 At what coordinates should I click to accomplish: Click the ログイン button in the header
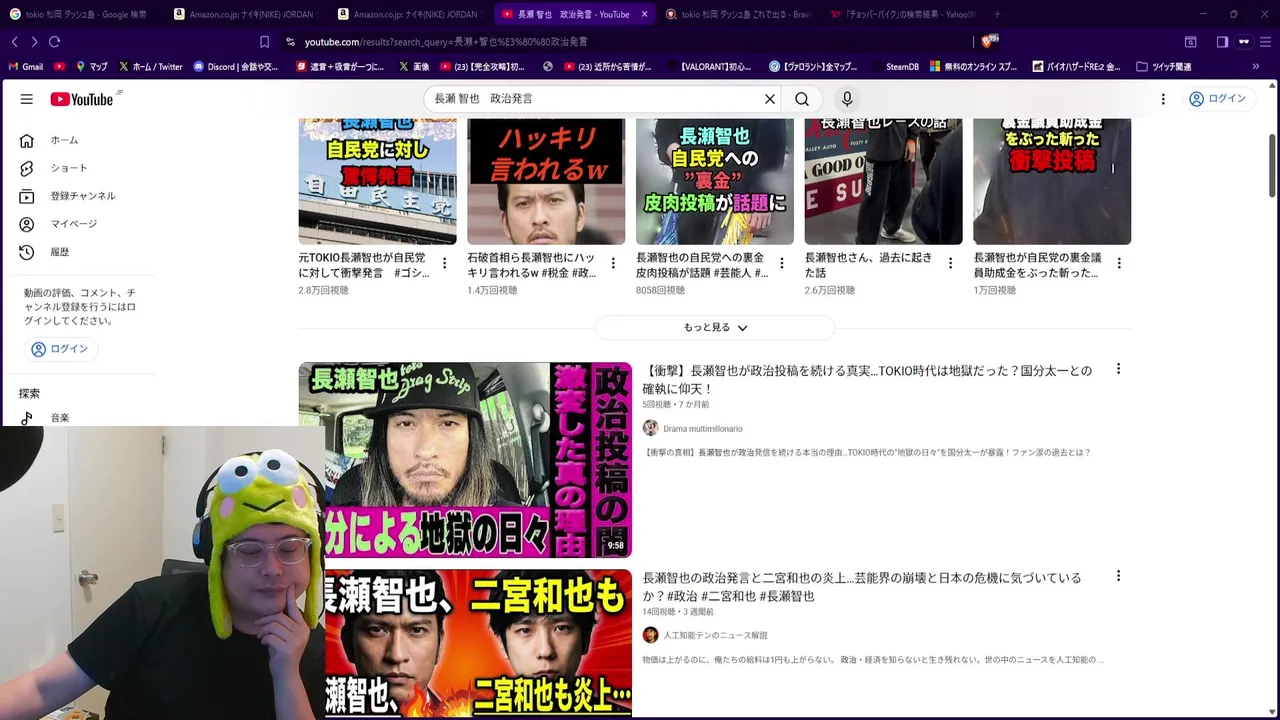coord(1217,99)
